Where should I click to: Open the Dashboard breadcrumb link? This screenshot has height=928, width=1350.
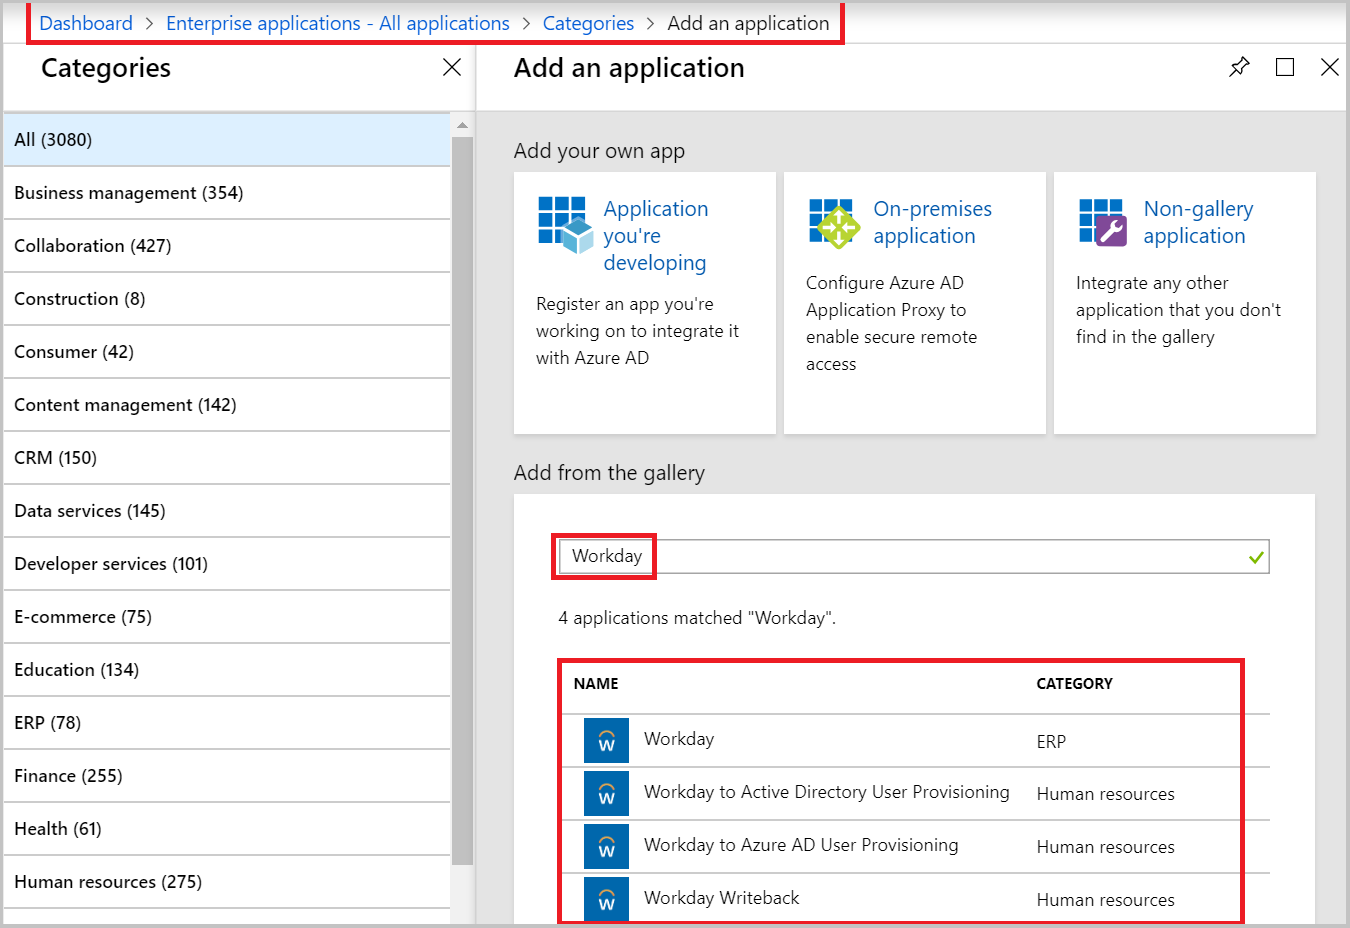click(86, 23)
